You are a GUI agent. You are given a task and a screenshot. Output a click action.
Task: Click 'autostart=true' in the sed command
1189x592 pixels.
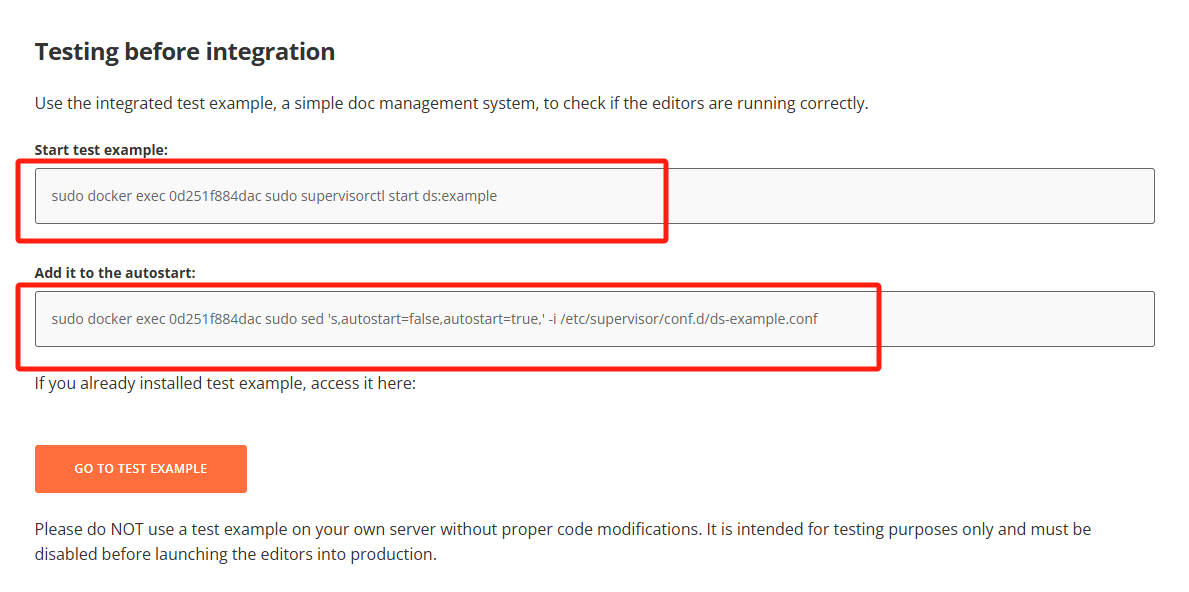(492, 319)
